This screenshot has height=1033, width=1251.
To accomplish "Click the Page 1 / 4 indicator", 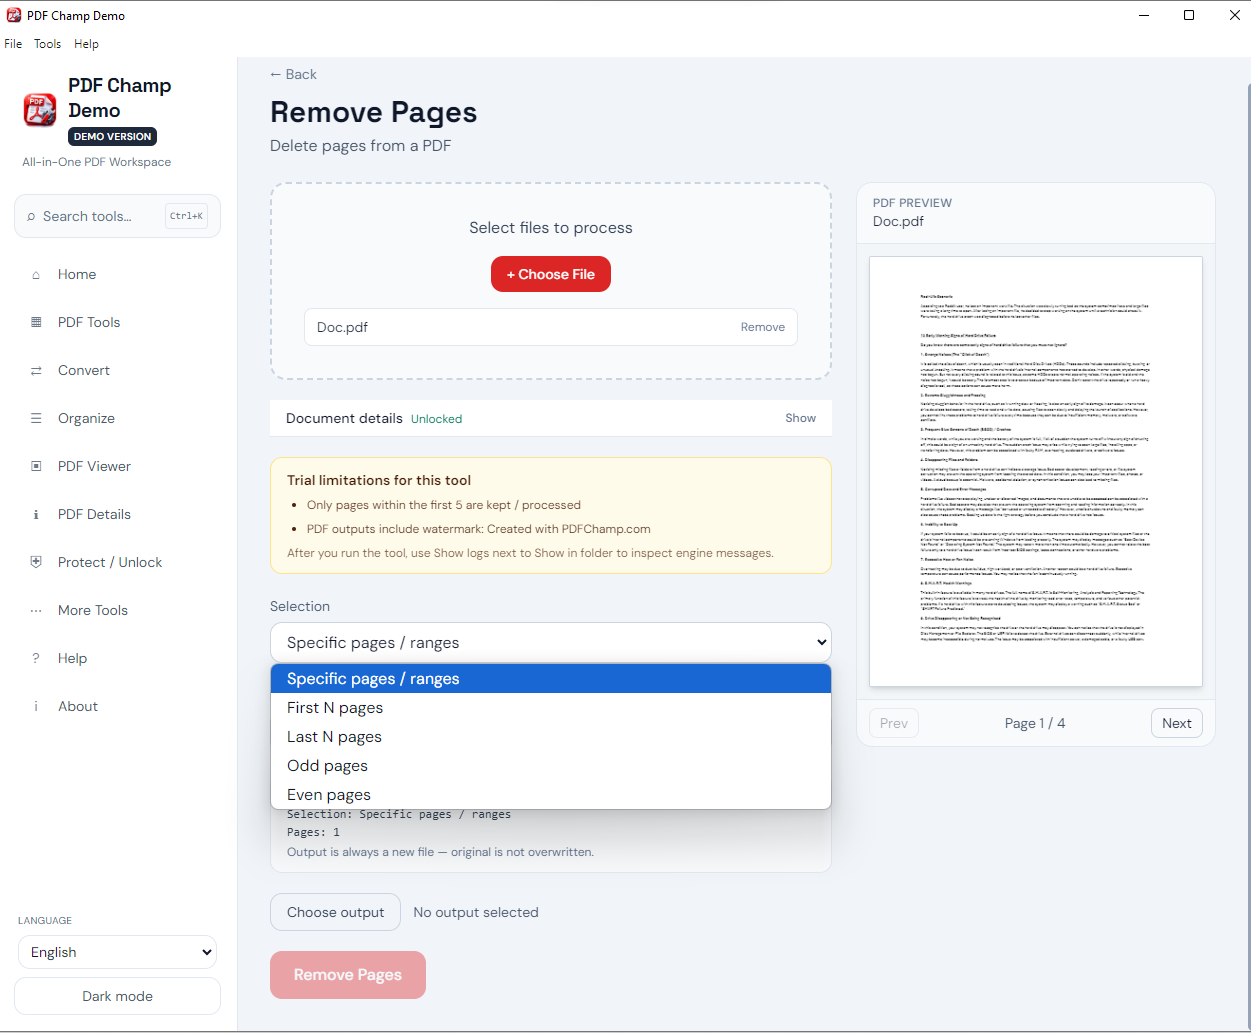I will click(1035, 724).
